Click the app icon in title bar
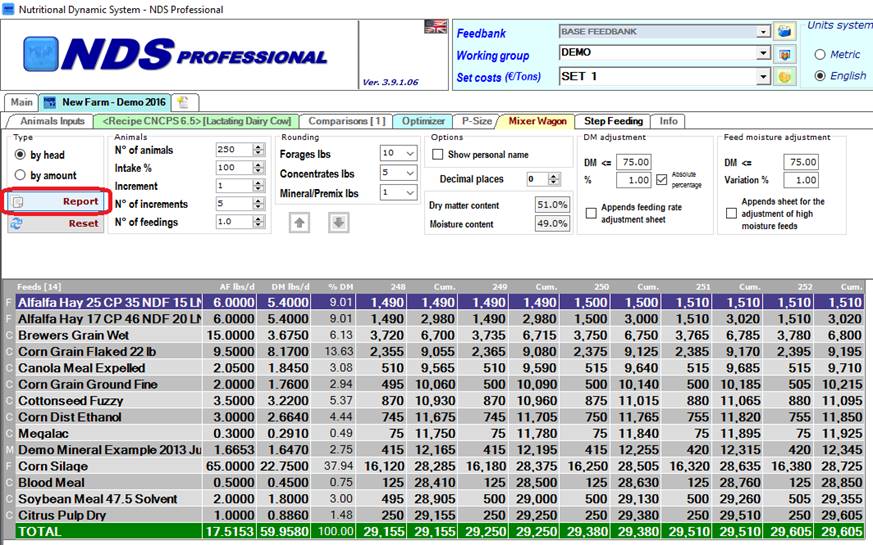Image resolution: width=873 pixels, height=545 pixels. (x=8, y=9)
